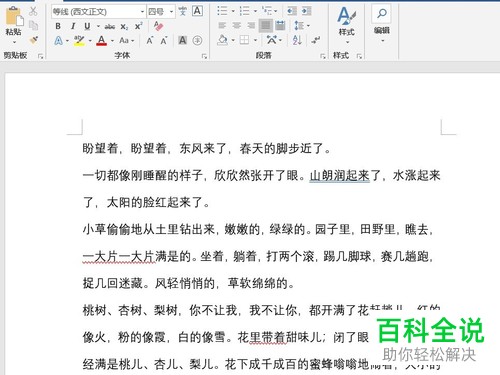Select the Format Painter brush icon
500x375 pixels.
point(33,40)
